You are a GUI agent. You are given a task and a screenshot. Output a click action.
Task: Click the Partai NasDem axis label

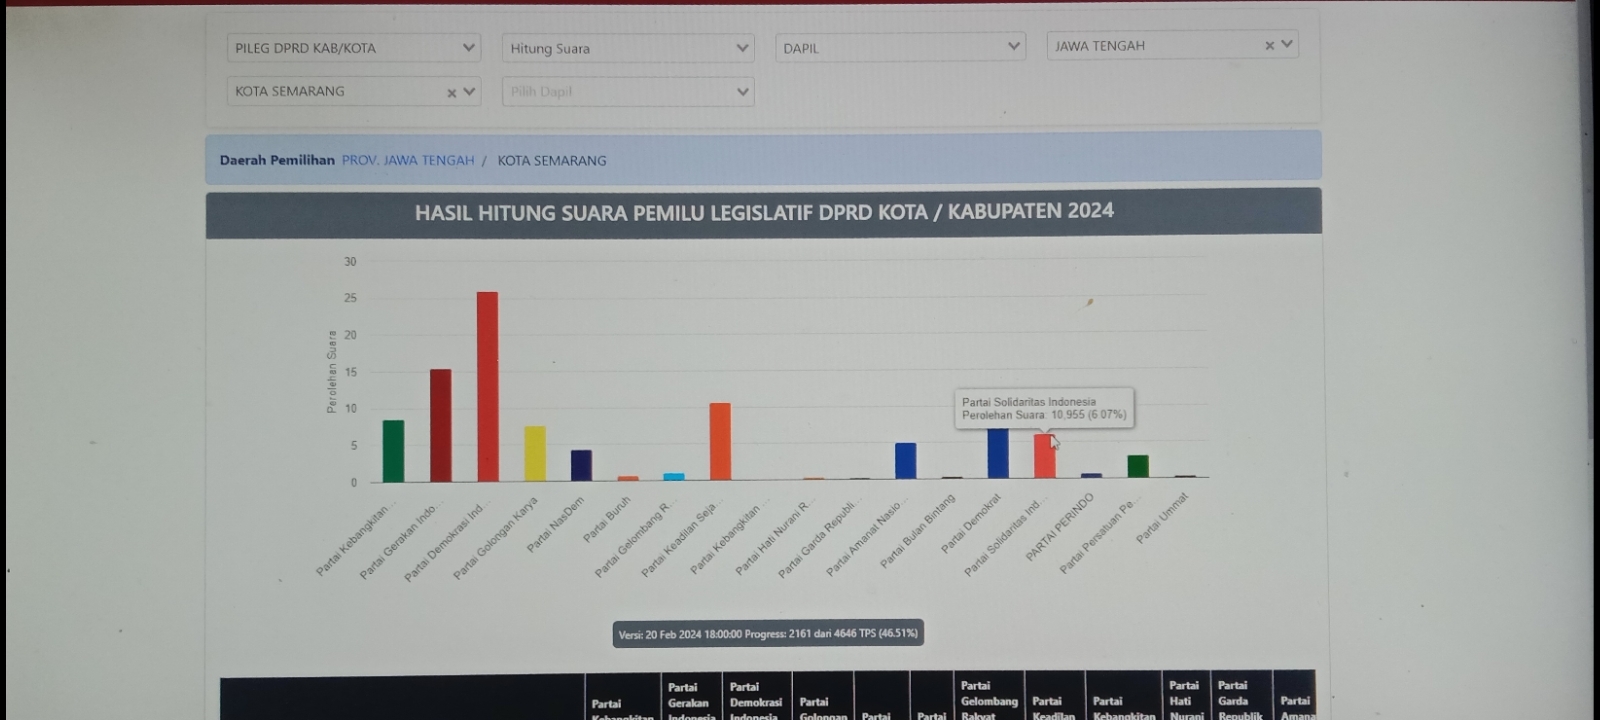pyautogui.click(x=555, y=525)
